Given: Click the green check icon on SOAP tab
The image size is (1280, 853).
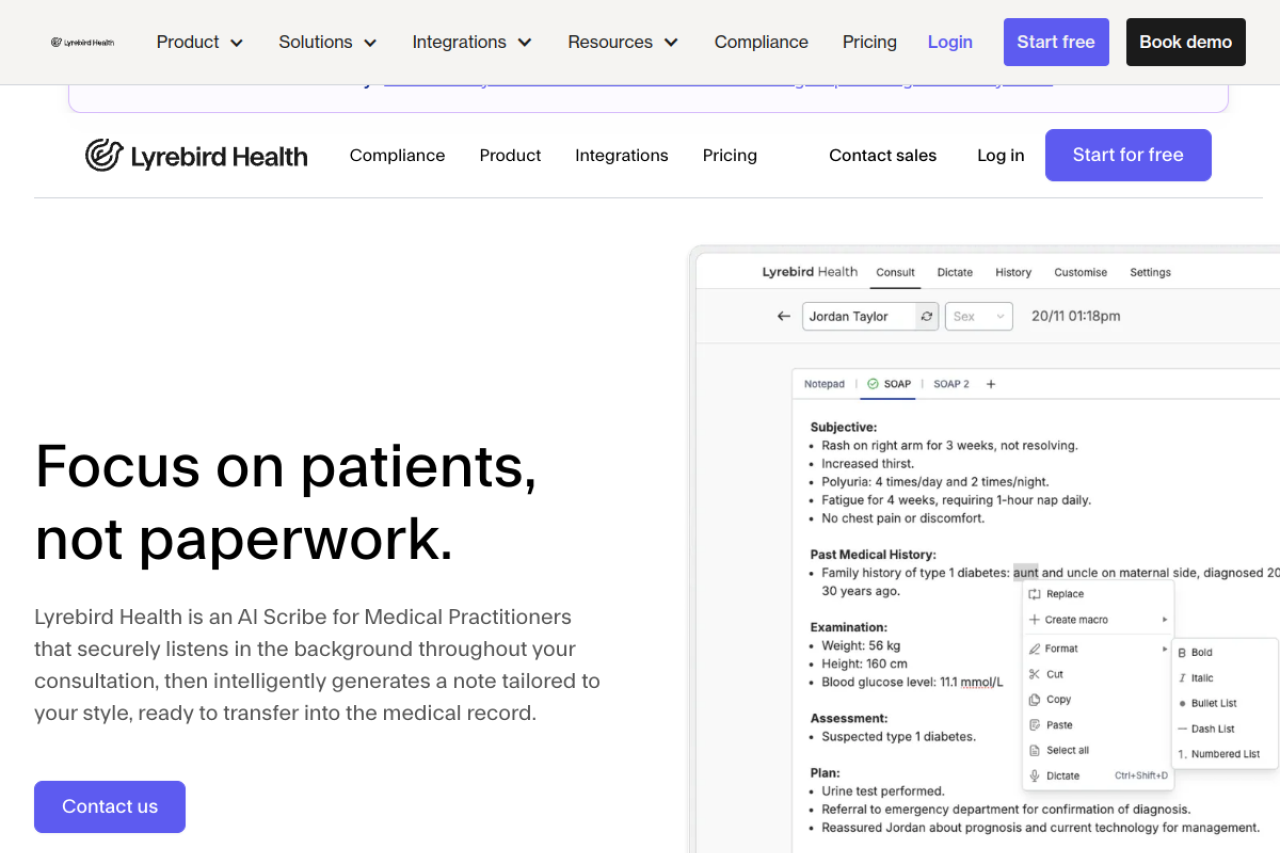Looking at the screenshot, I should (x=873, y=384).
